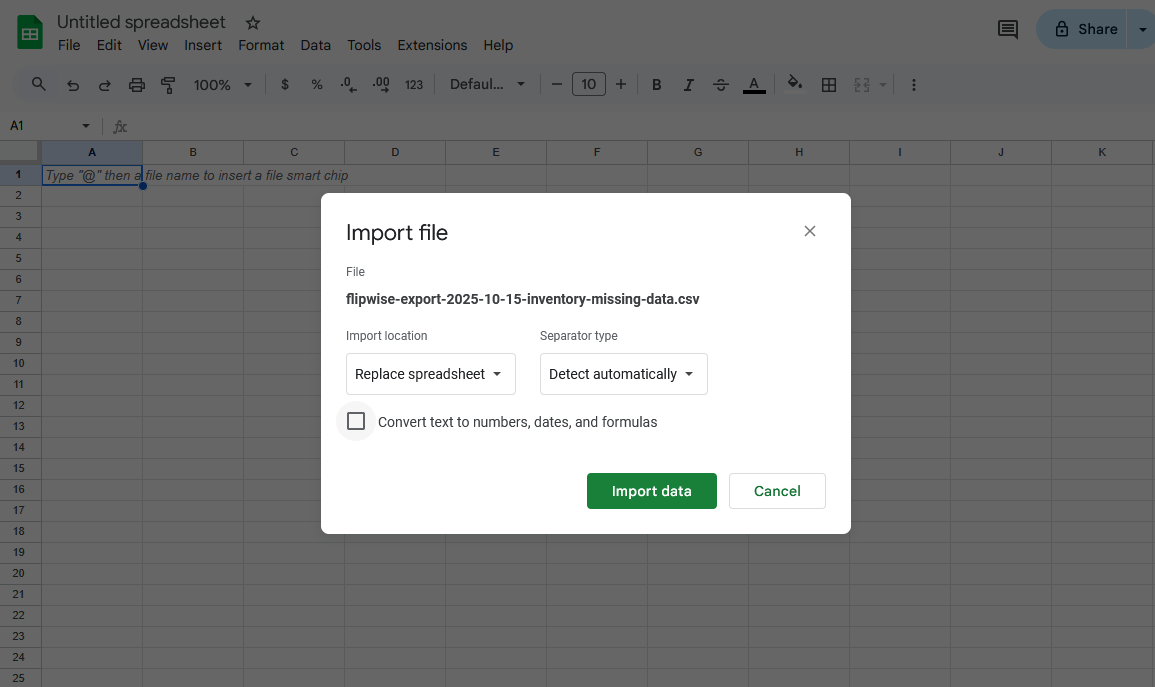Click the undo arrow in toolbar
The image size is (1155, 687).
coord(72,85)
